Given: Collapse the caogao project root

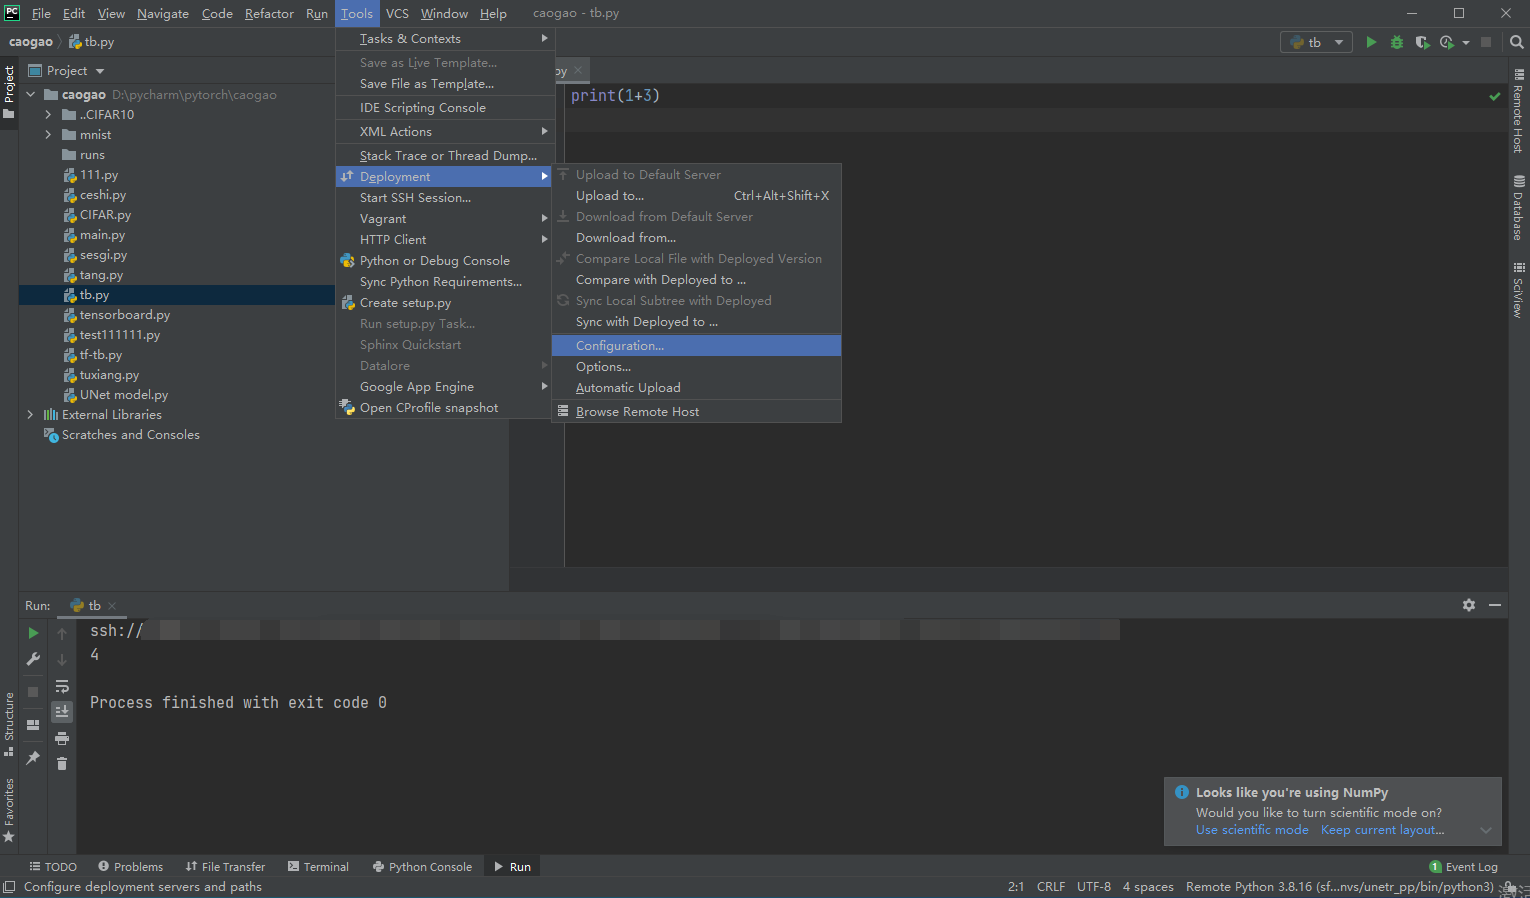Looking at the screenshot, I should pyautogui.click(x=31, y=95).
